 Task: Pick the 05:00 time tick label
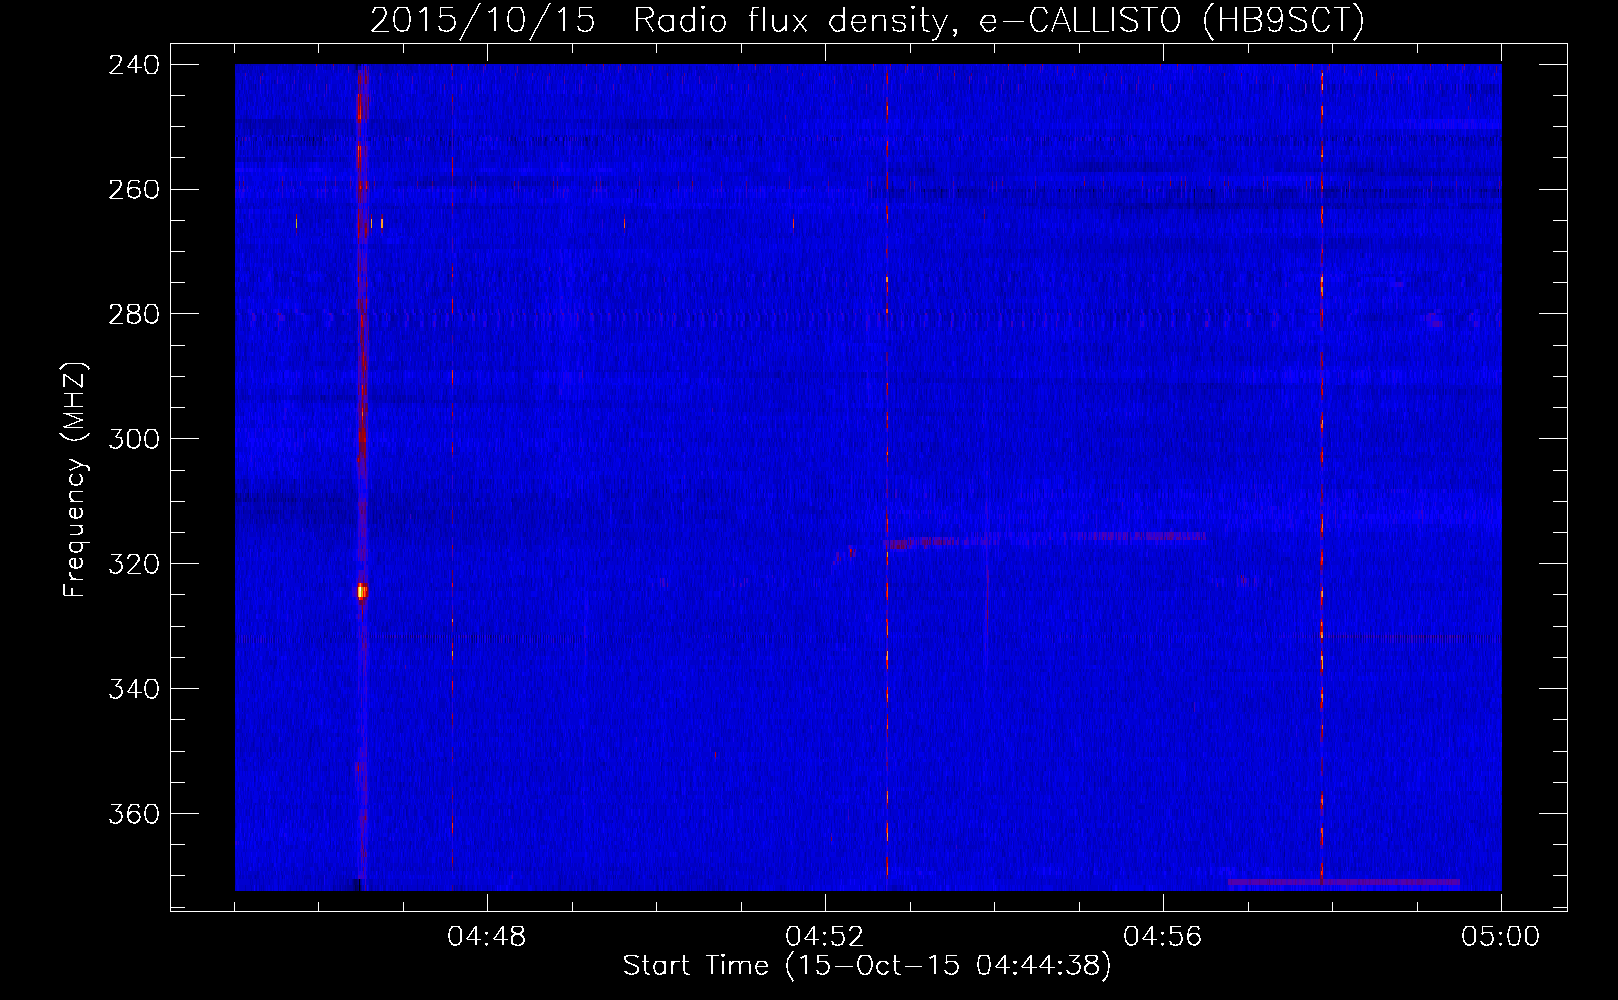(1501, 937)
